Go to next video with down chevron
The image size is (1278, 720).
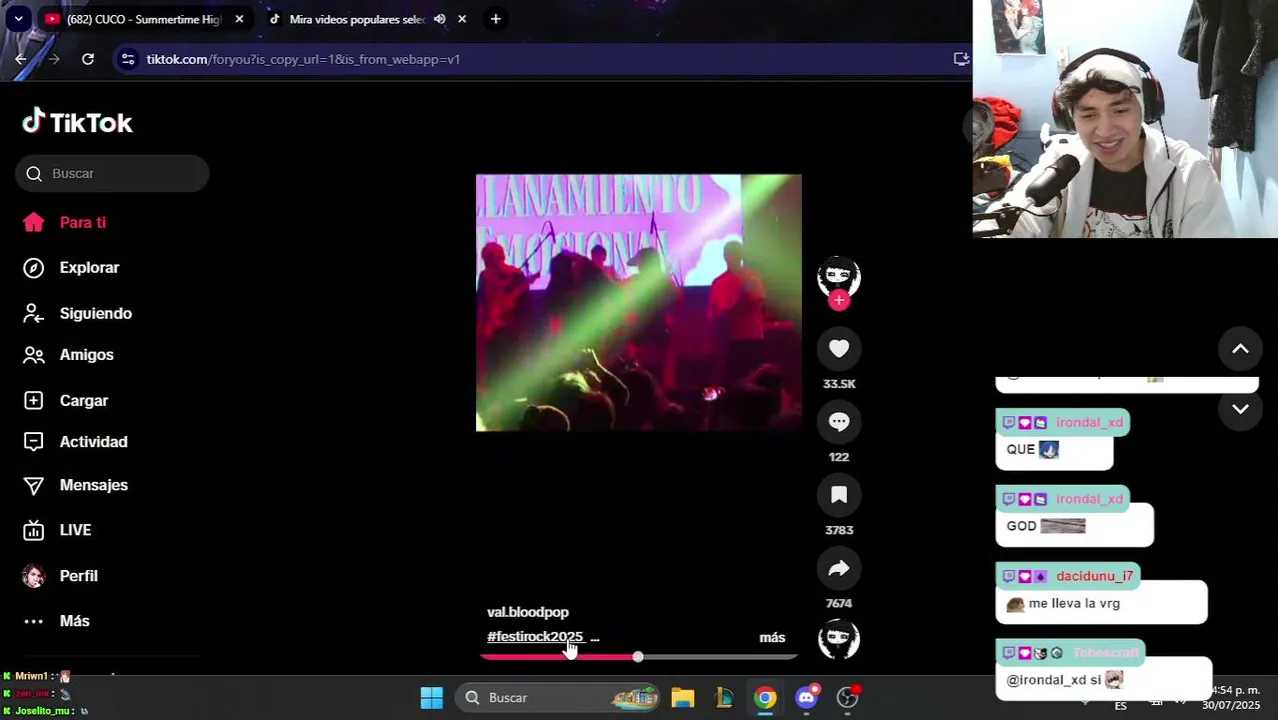tap(1240, 409)
